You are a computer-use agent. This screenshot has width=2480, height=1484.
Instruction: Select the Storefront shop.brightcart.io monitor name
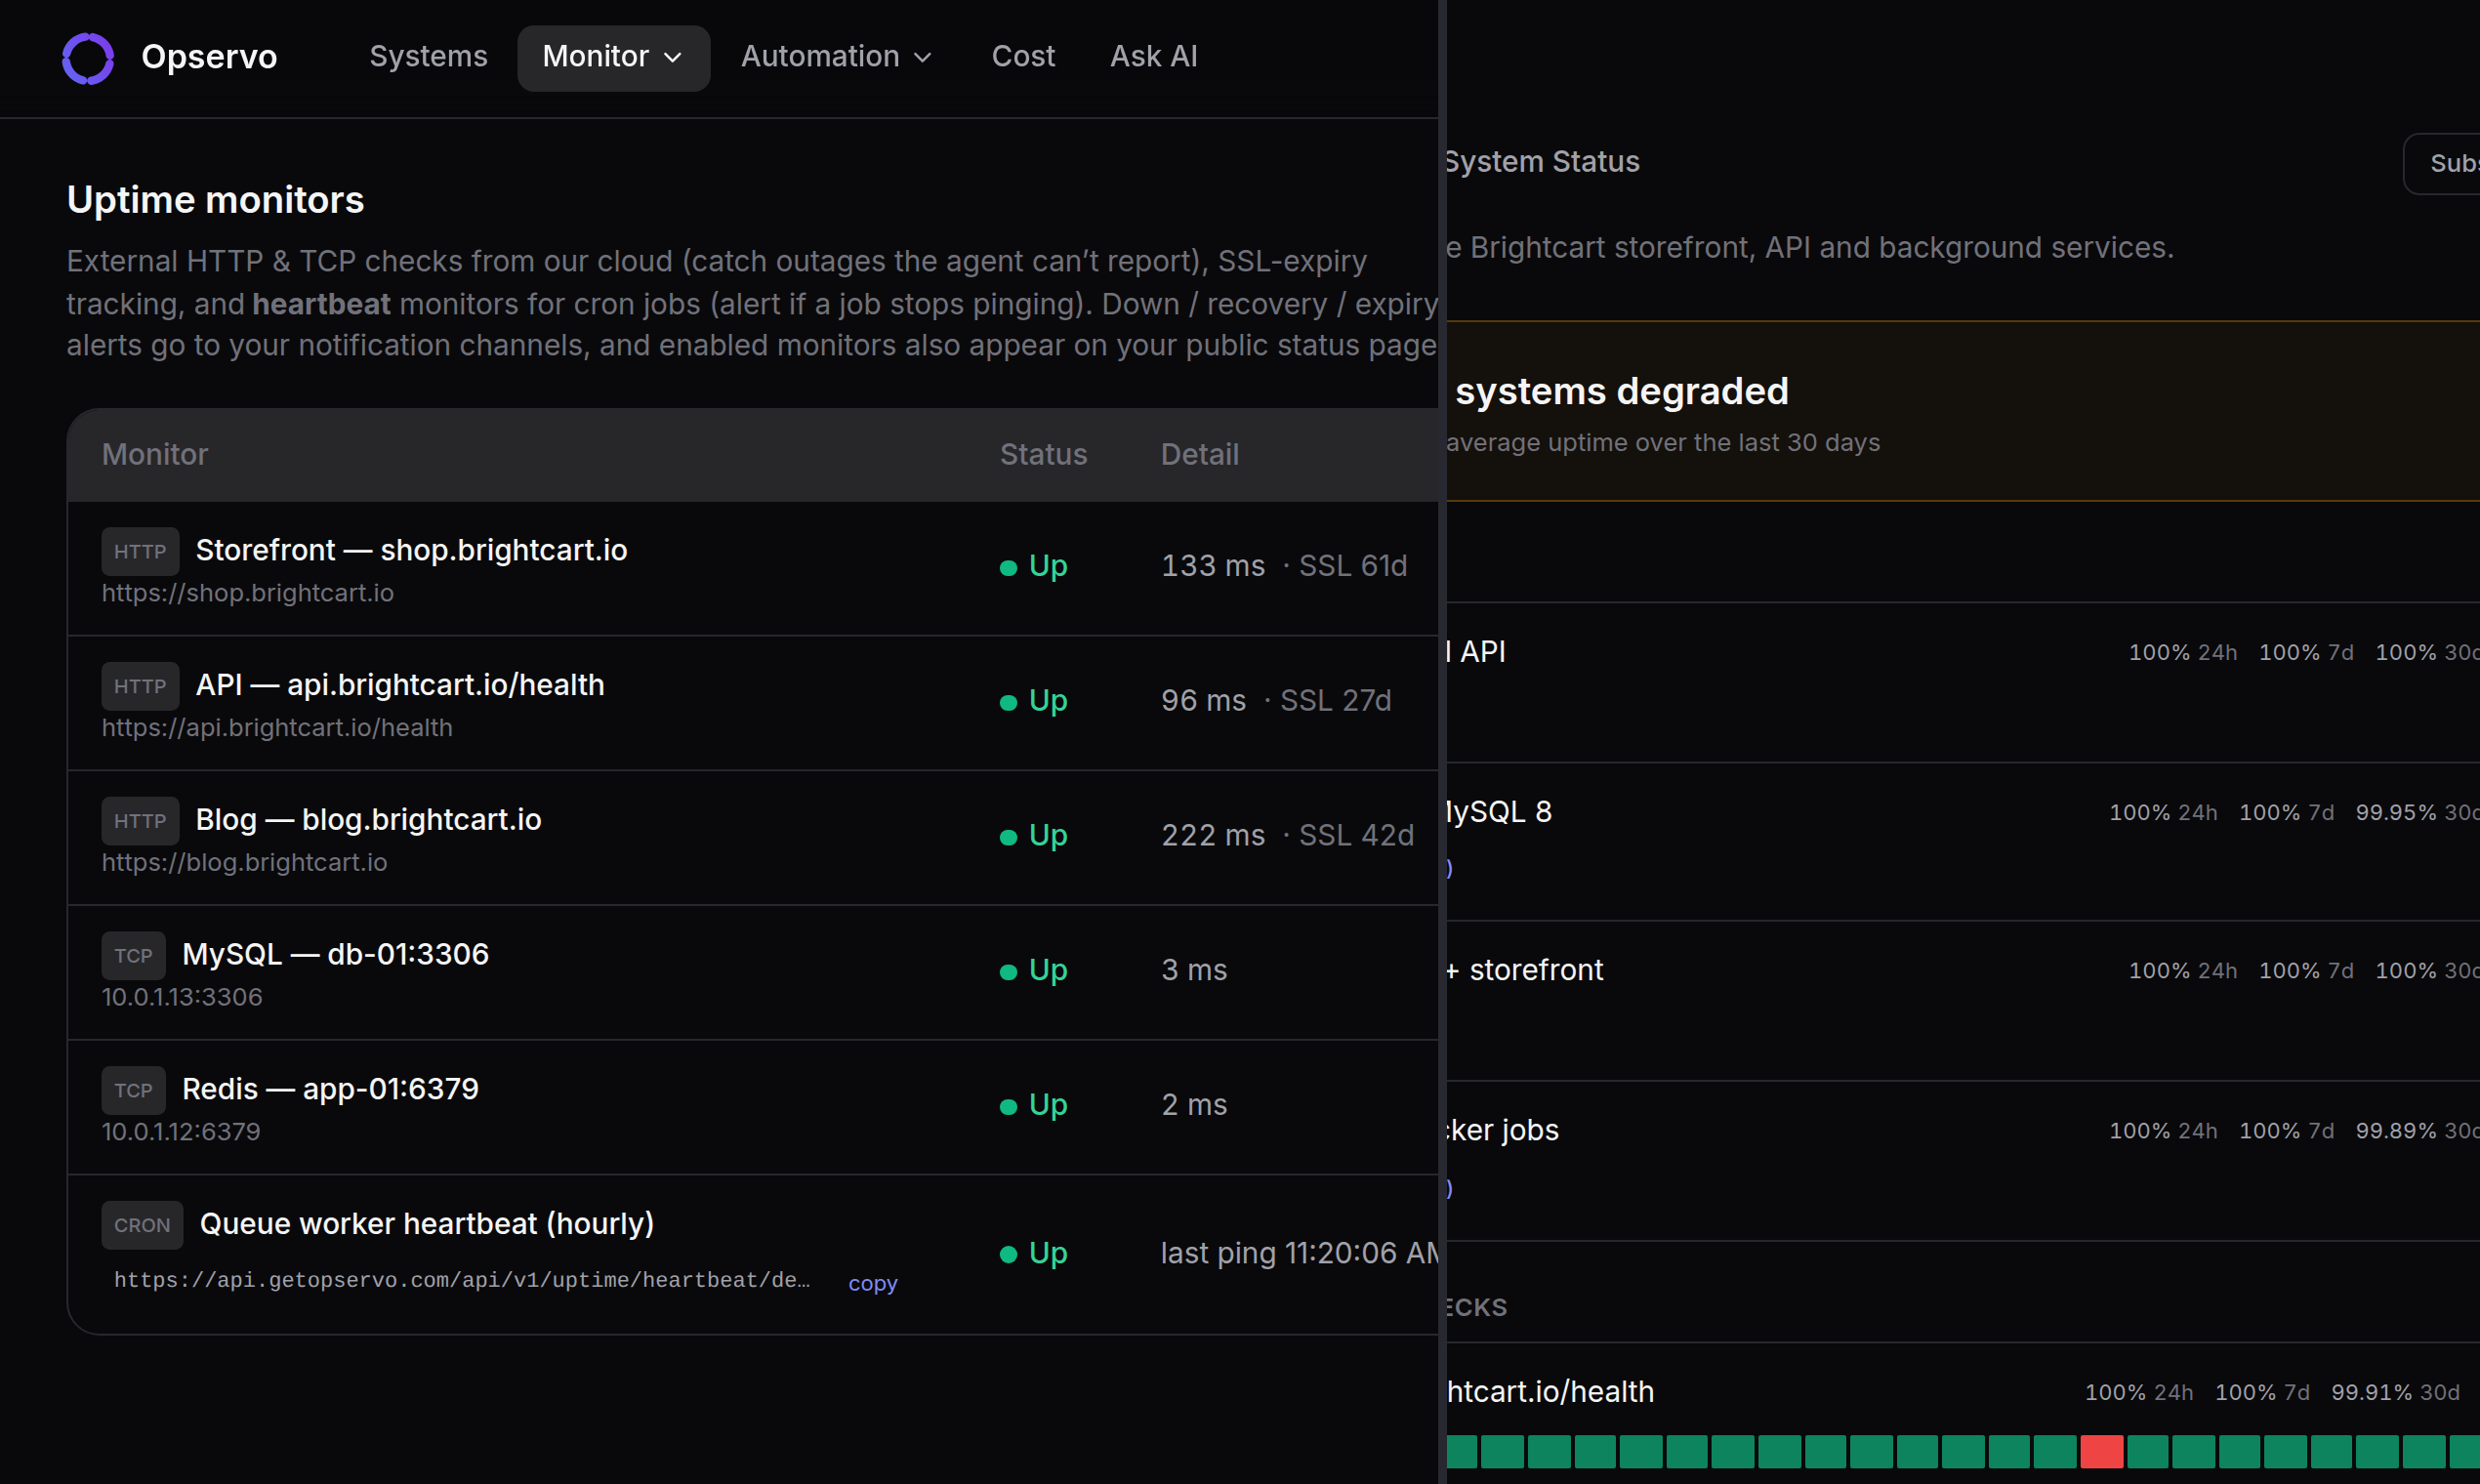[x=411, y=550]
